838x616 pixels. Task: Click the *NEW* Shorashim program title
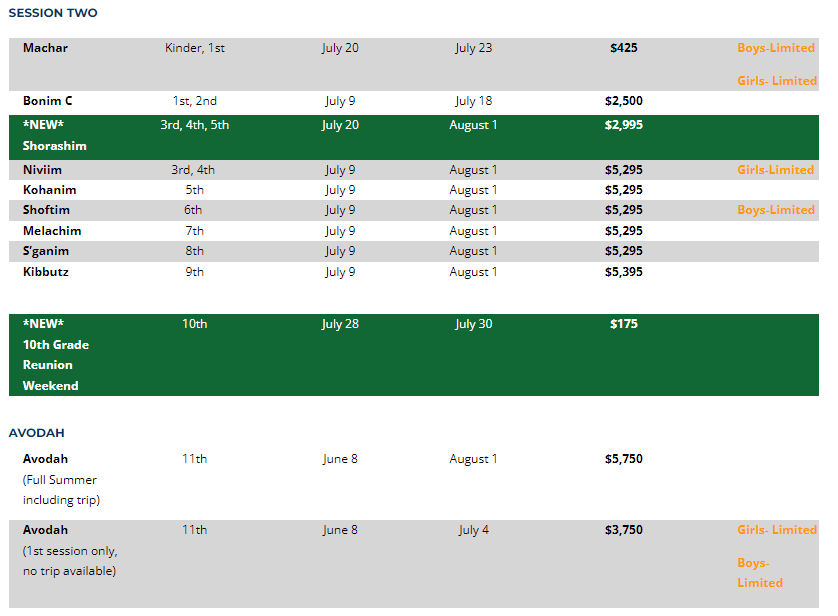(54, 136)
